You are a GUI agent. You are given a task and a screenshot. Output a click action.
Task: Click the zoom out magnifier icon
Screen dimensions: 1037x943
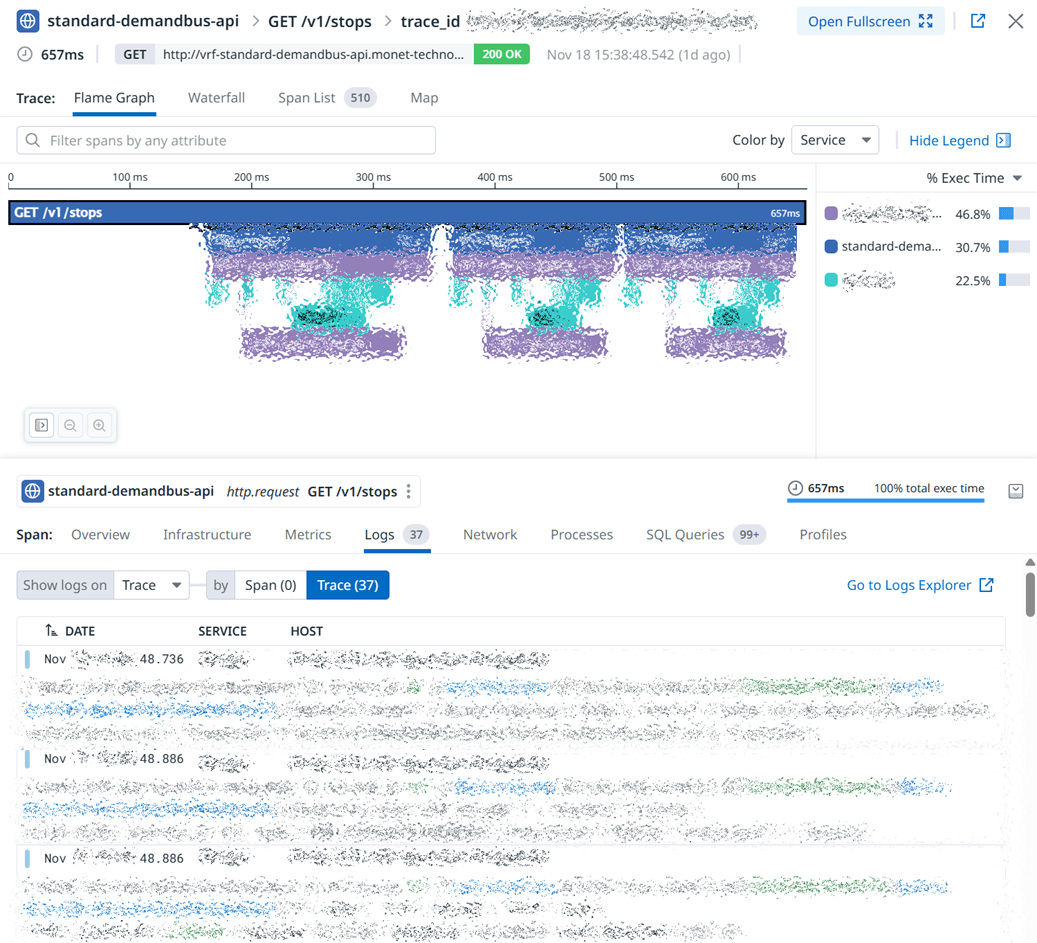click(70, 425)
